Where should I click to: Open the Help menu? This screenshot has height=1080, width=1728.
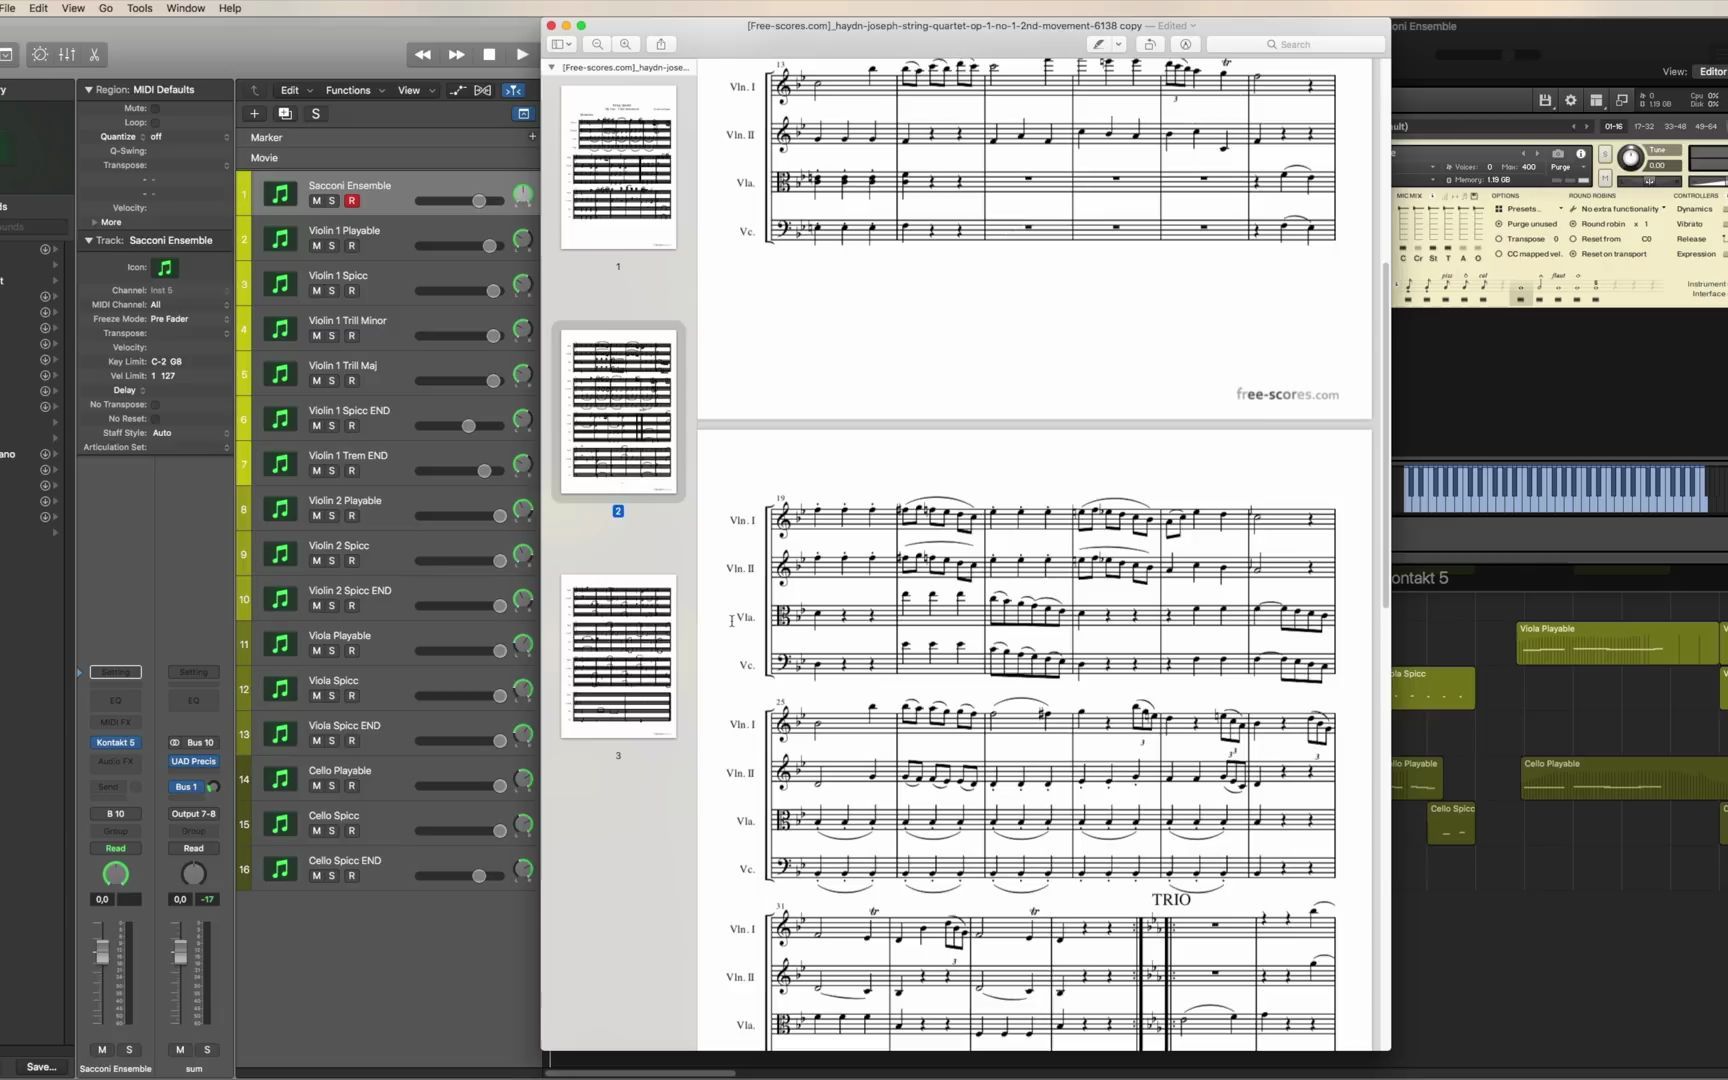click(x=230, y=8)
